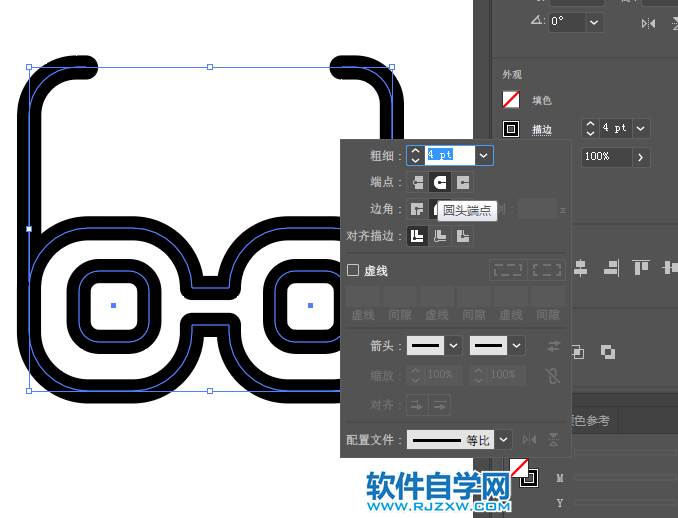Flip profile along axis icon
678x518 pixels.
529,440
